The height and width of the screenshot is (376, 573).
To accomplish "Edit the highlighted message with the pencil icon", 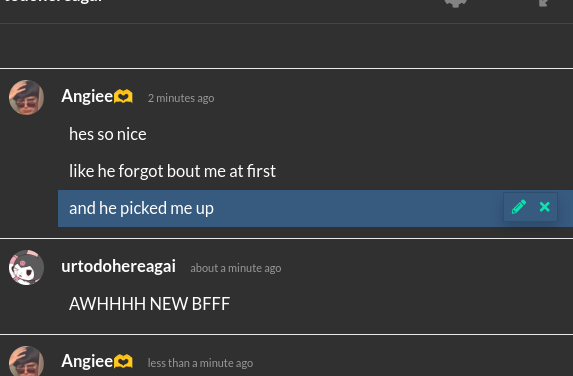I will coord(519,207).
